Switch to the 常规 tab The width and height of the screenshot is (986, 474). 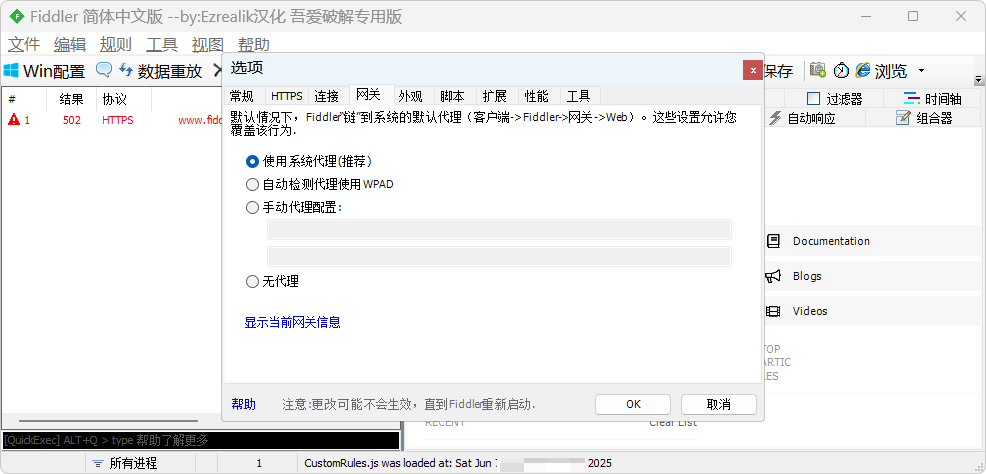tap(241, 96)
